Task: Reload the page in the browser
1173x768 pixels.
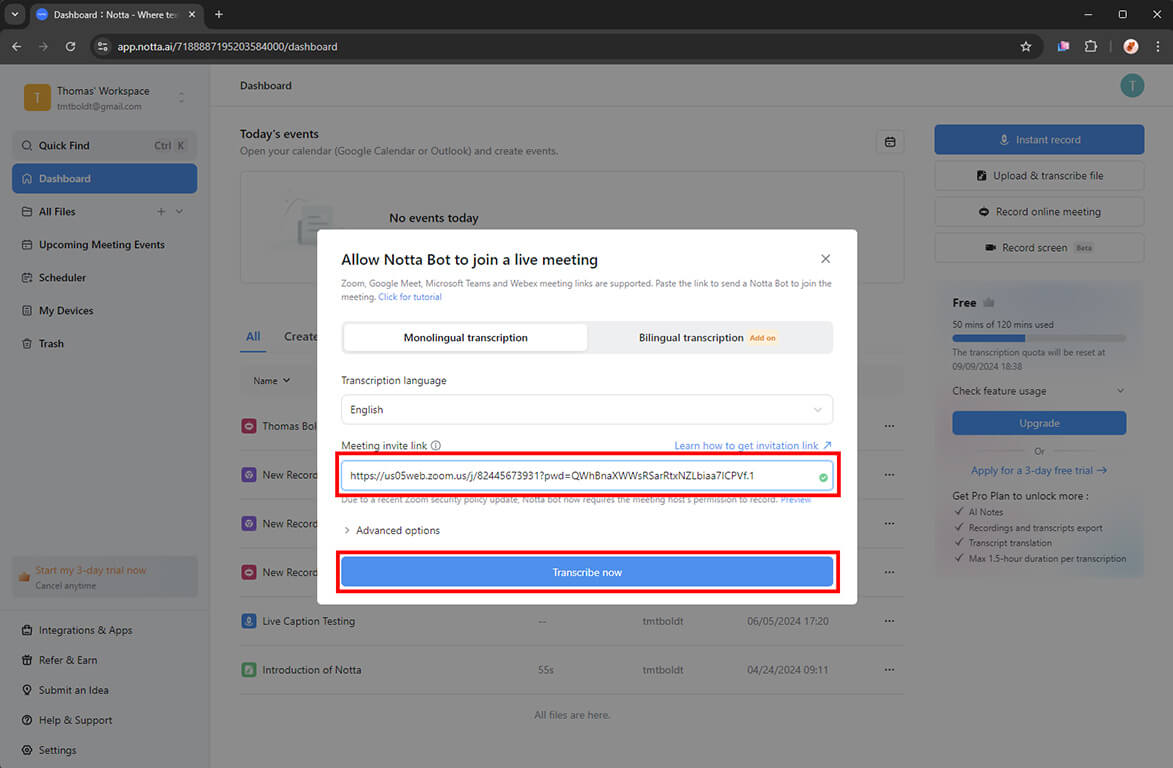Action: click(70, 46)
